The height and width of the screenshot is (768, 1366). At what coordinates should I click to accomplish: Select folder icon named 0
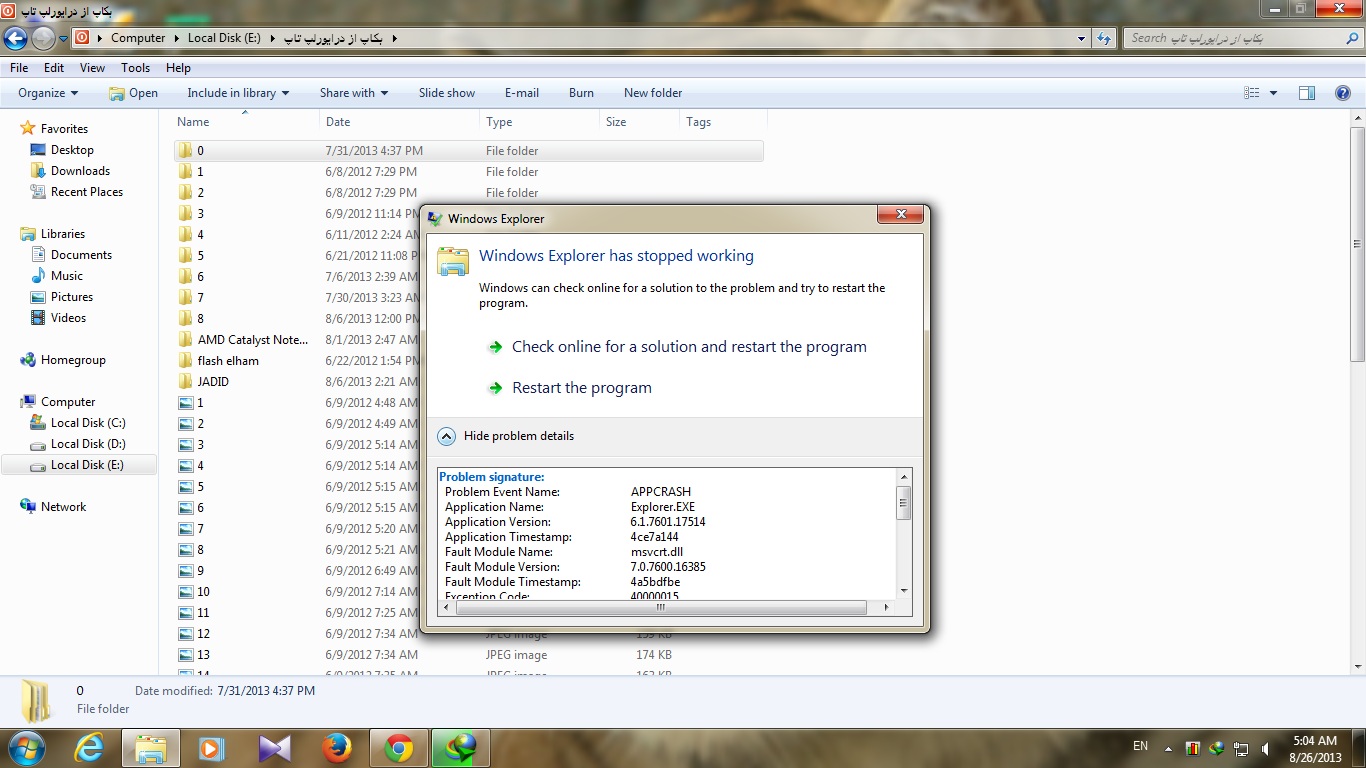[186, 151]
